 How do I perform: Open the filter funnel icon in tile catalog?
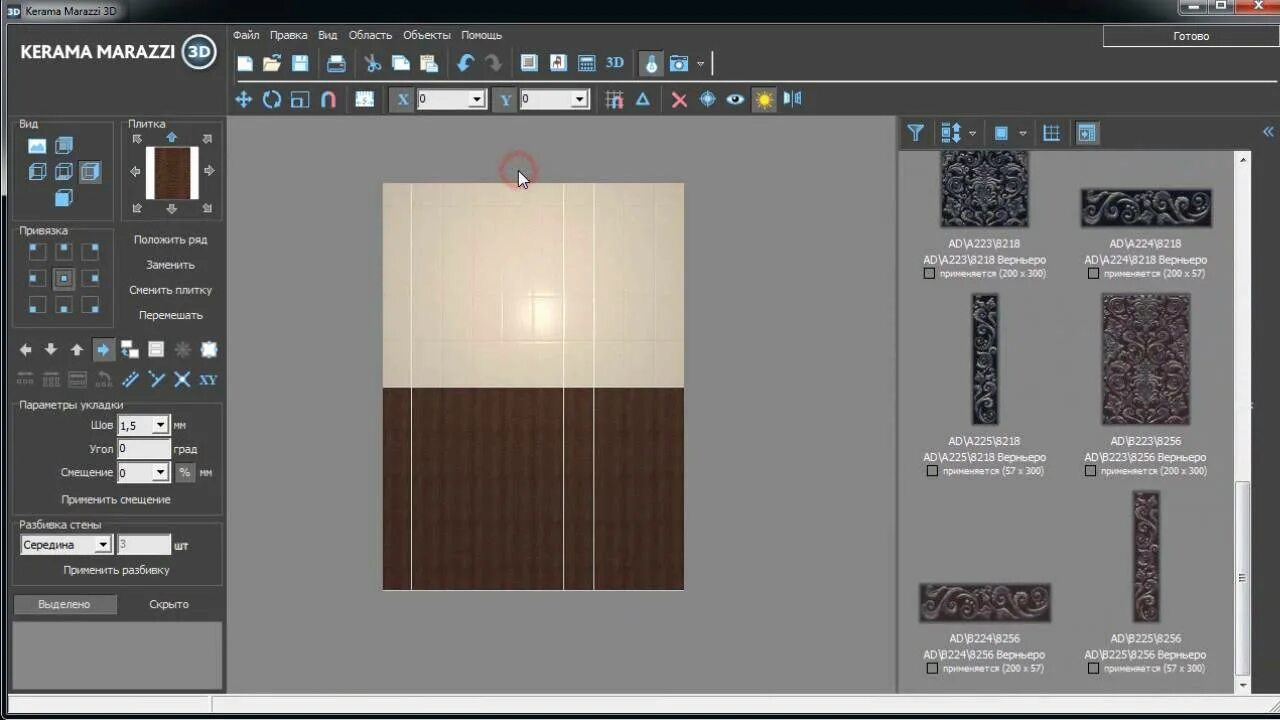coord(915,132)
